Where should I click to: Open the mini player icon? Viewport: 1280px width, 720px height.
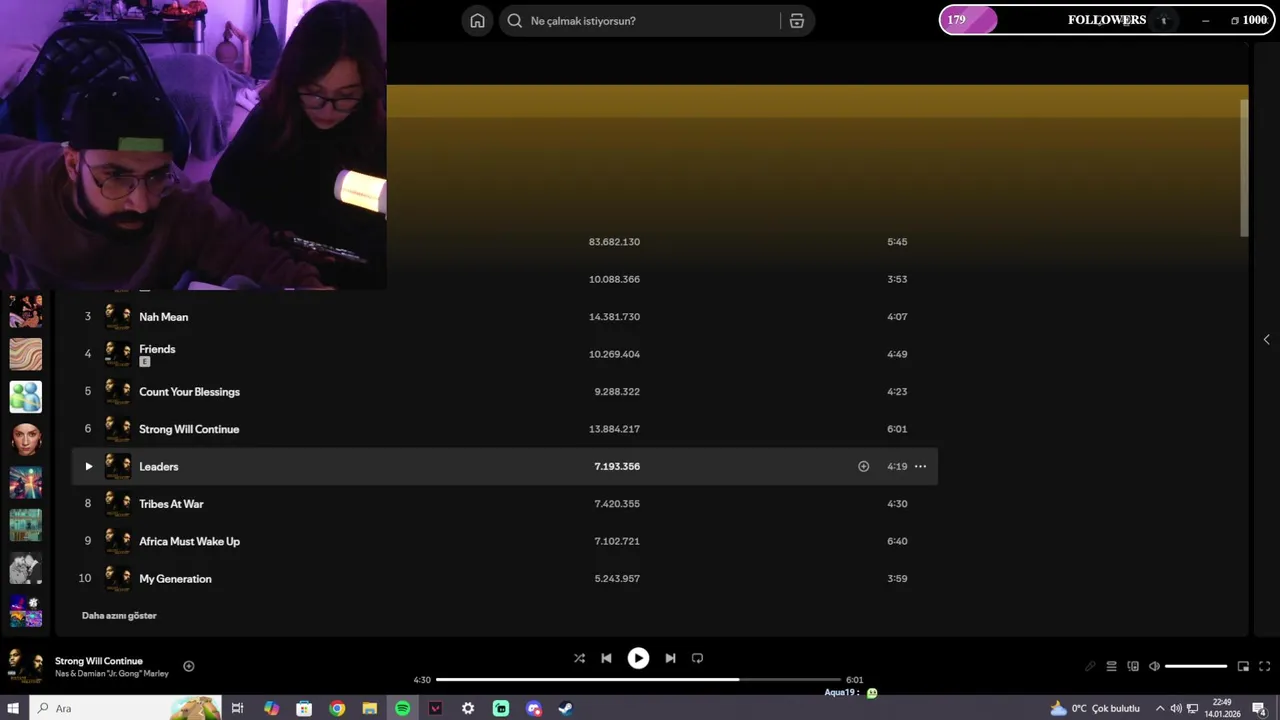click(x=1243, y=666)
